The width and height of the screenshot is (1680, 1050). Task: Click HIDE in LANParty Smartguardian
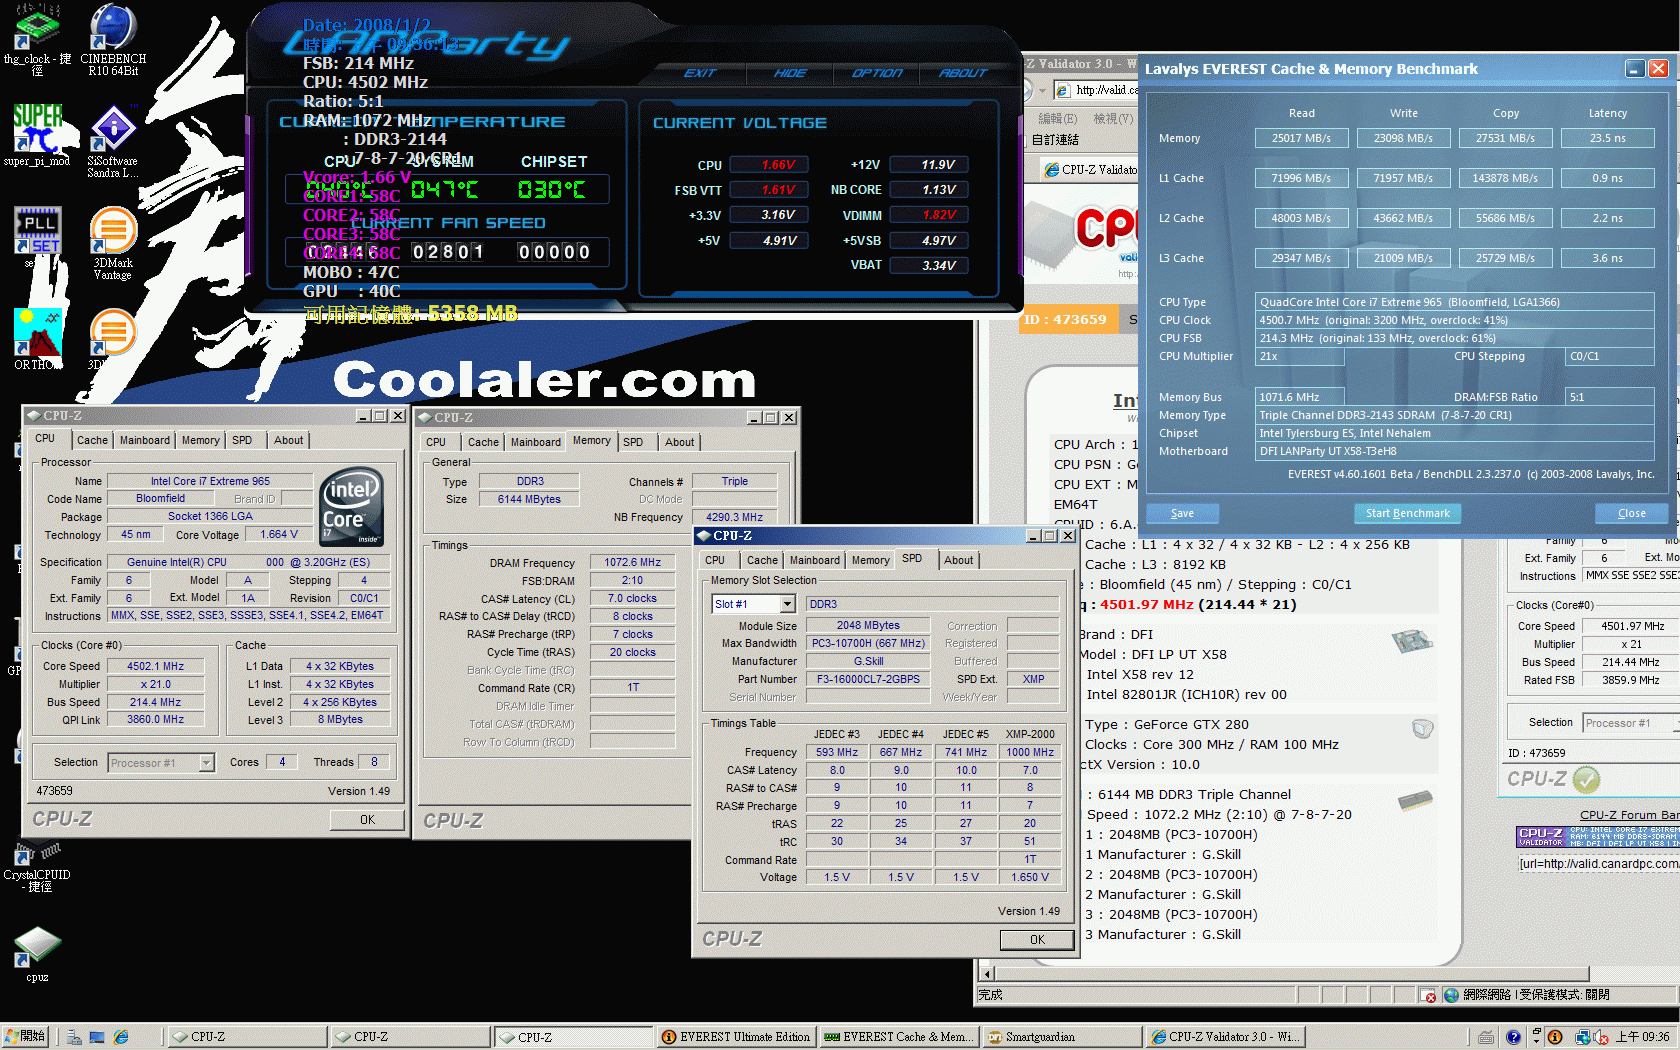click(790, 73)
